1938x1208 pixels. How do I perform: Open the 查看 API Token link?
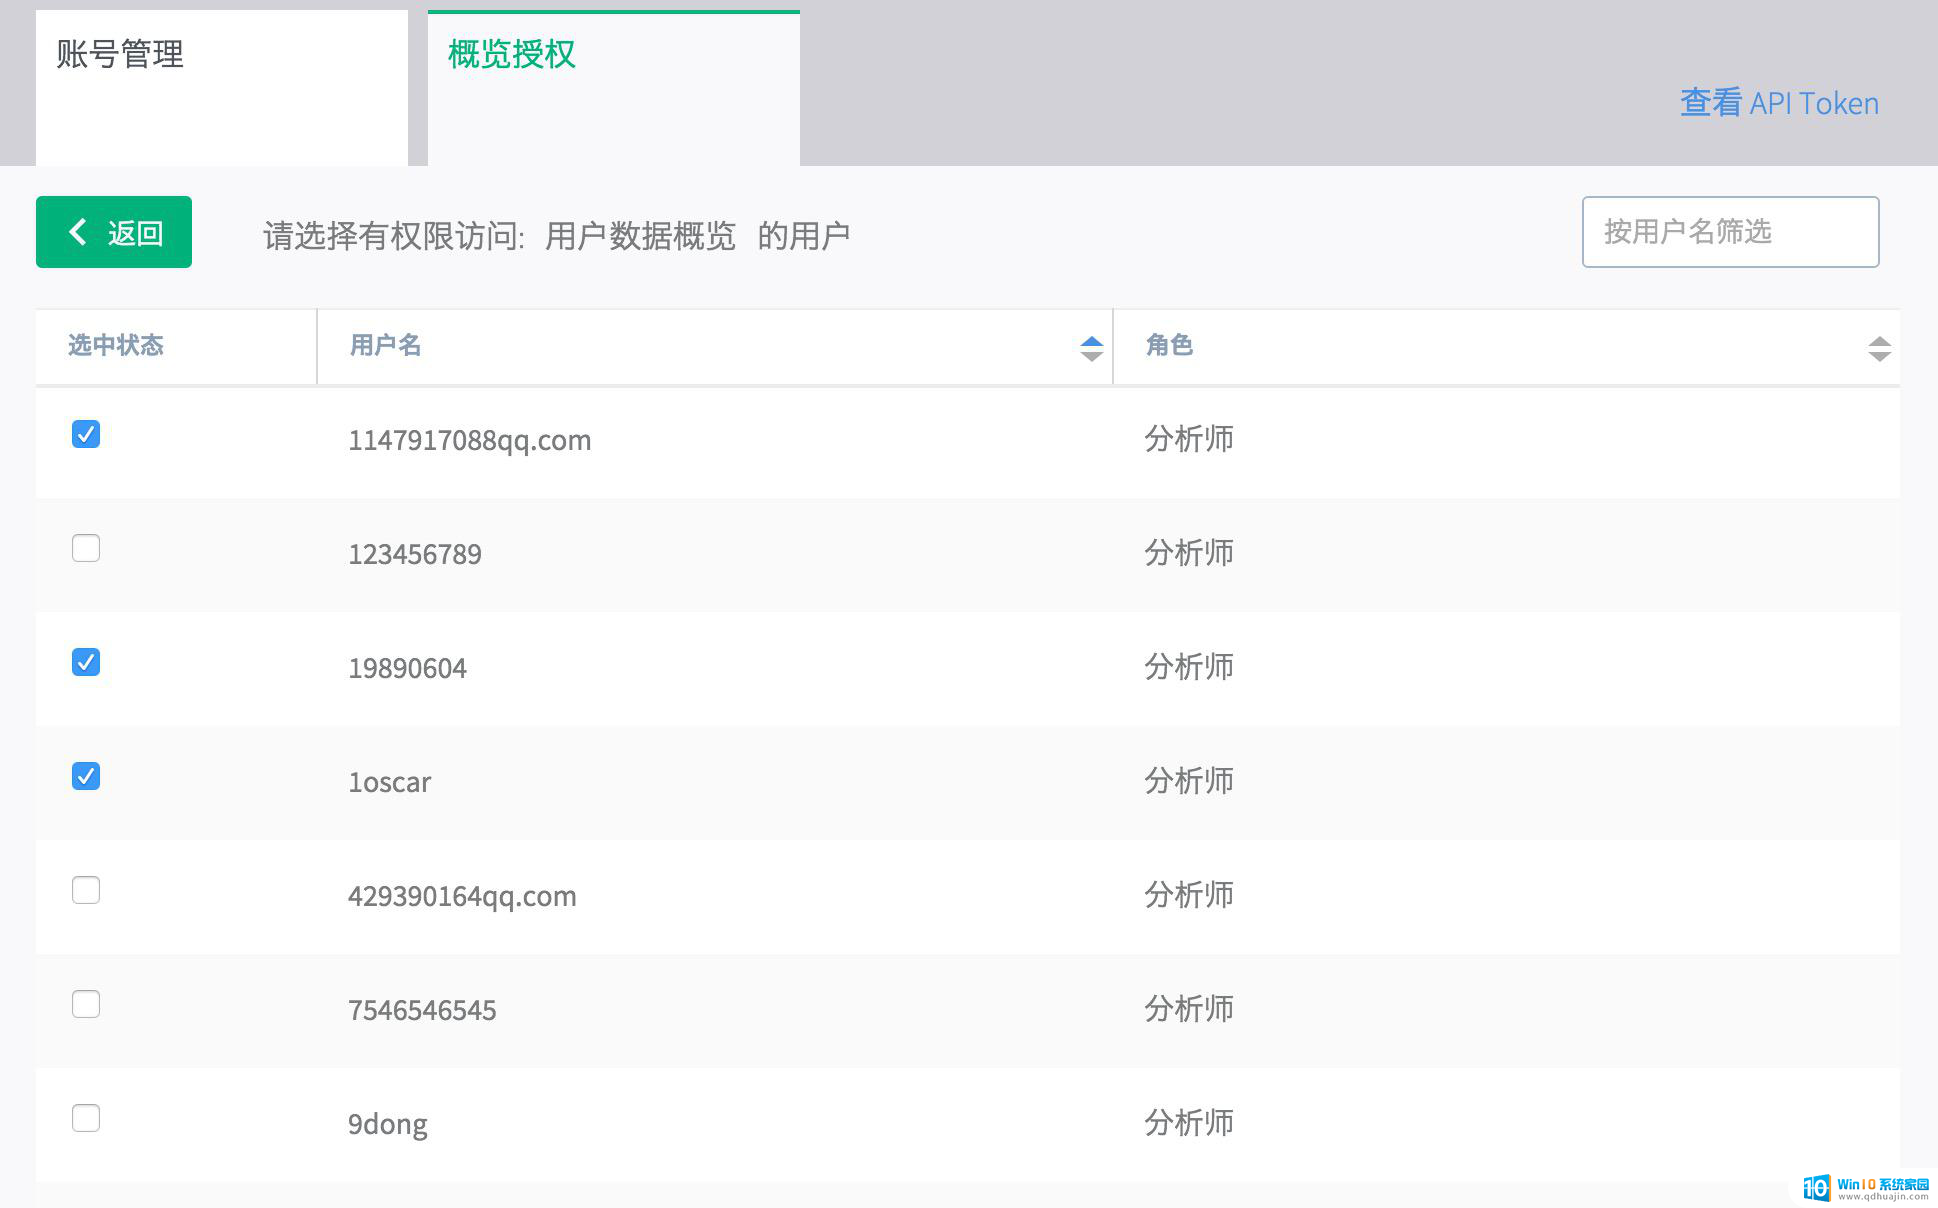[1779, 103]
